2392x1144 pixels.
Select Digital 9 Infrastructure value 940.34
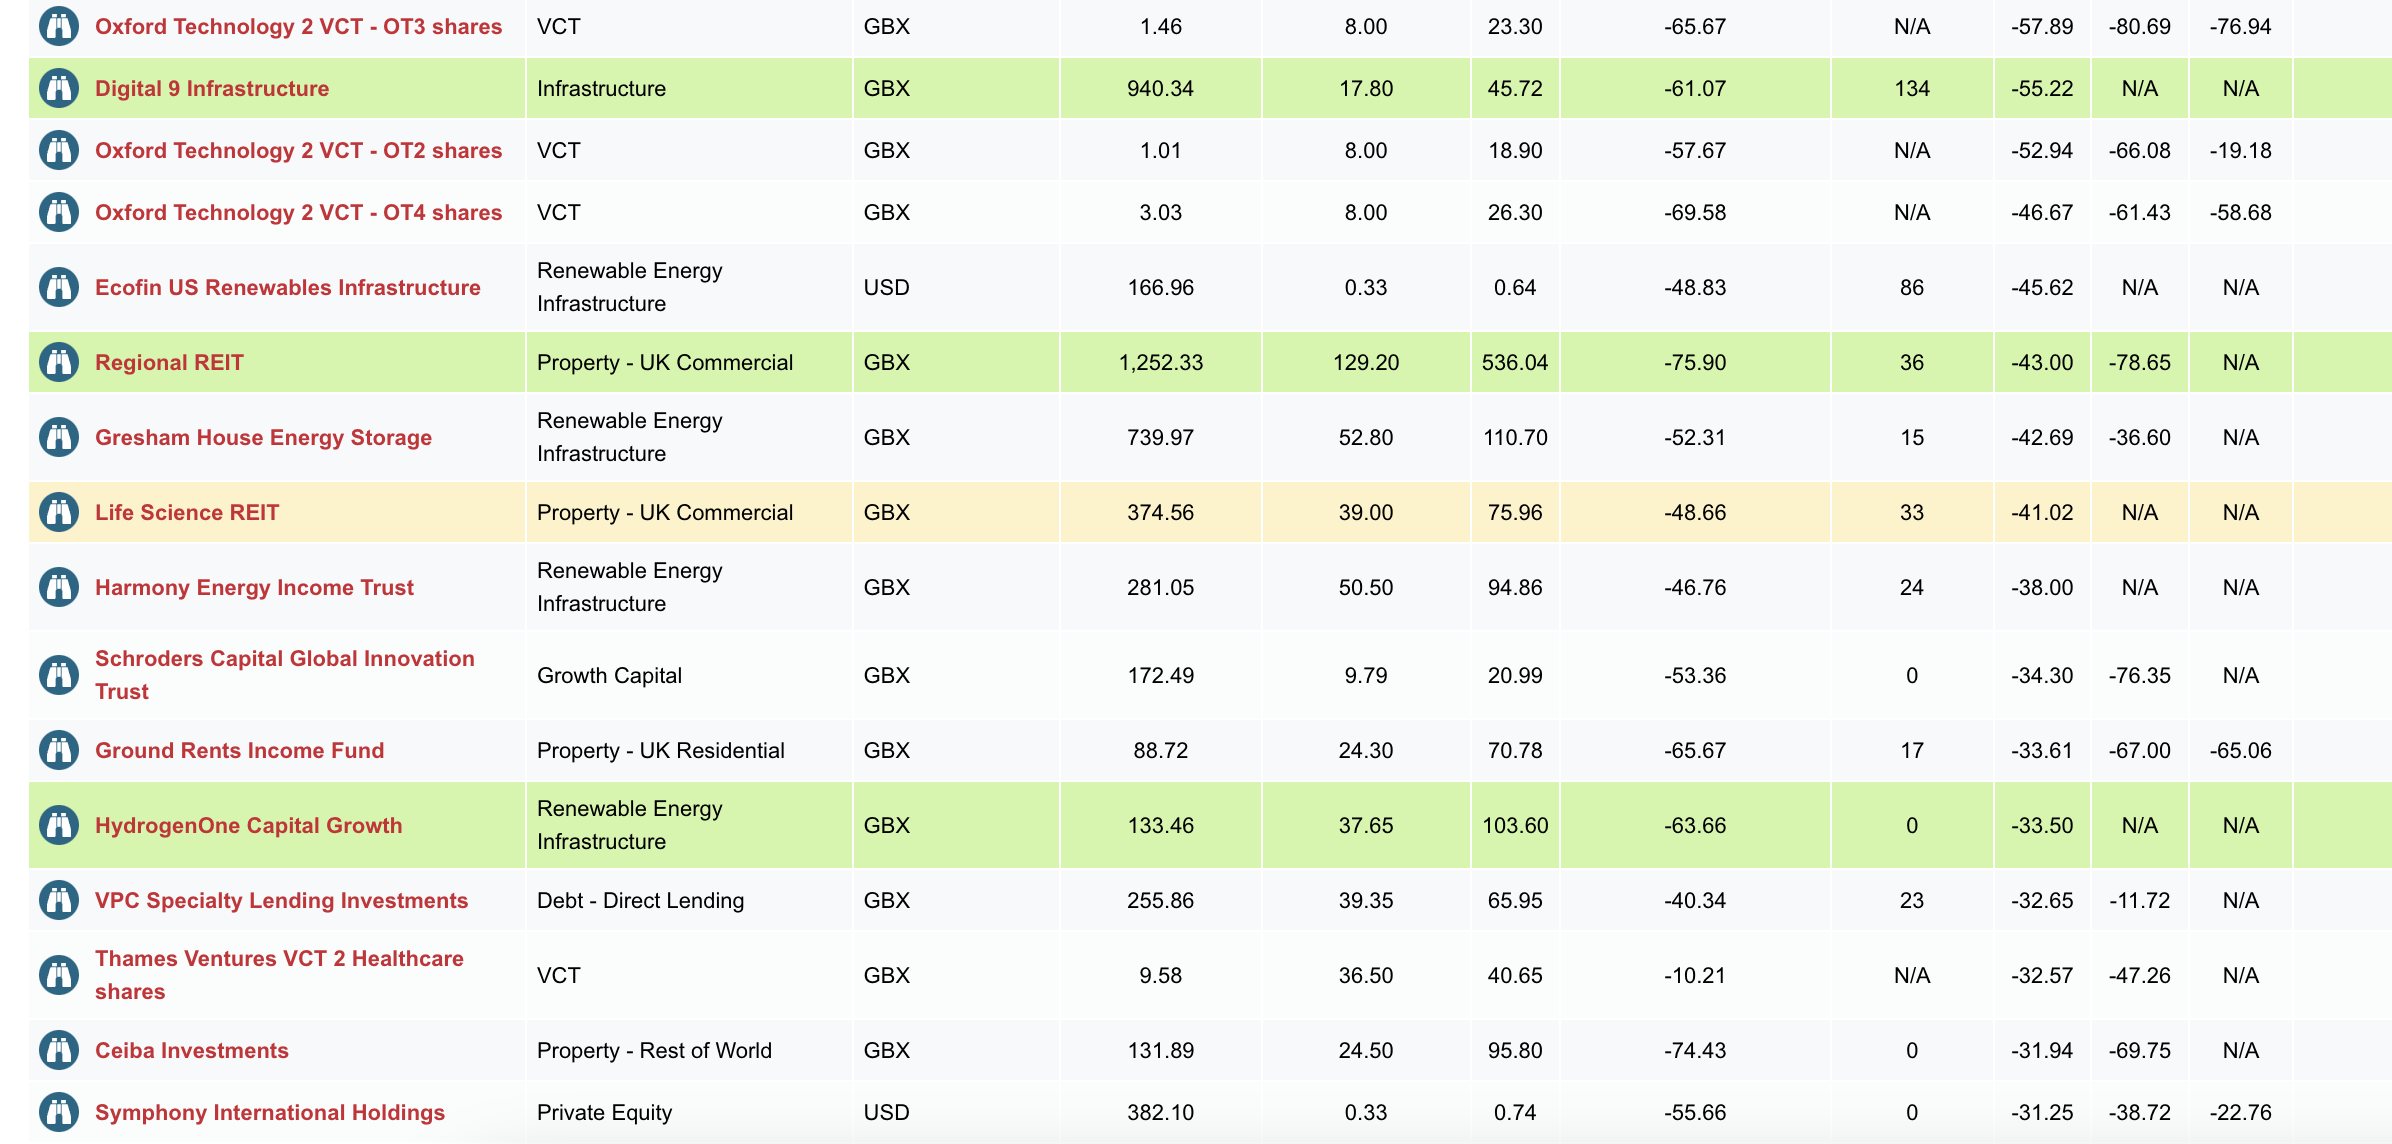[1161, 88]
